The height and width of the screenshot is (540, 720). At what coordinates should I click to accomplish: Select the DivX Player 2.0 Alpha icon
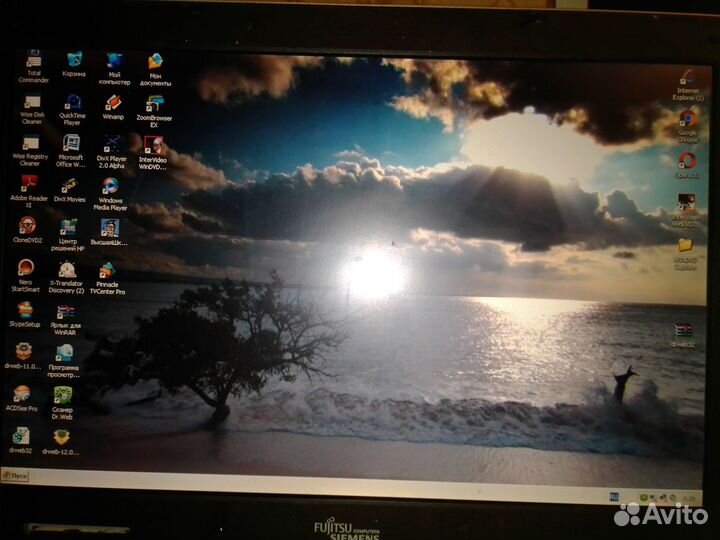[x=112, y=152]
